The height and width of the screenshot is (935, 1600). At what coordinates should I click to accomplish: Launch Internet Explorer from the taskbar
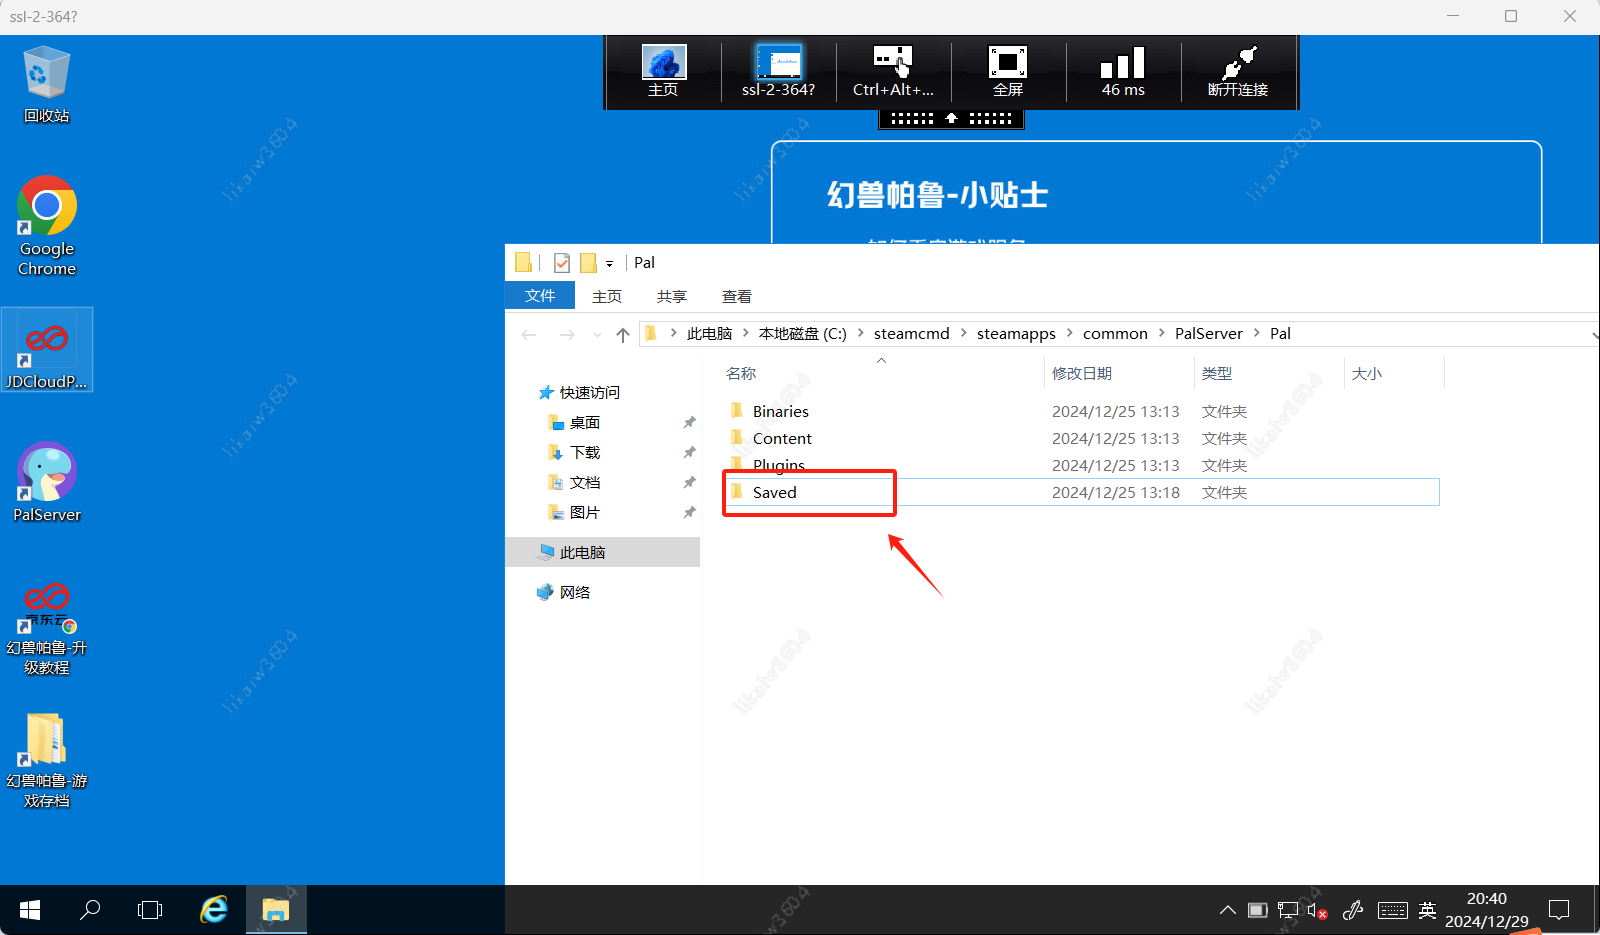214,910
